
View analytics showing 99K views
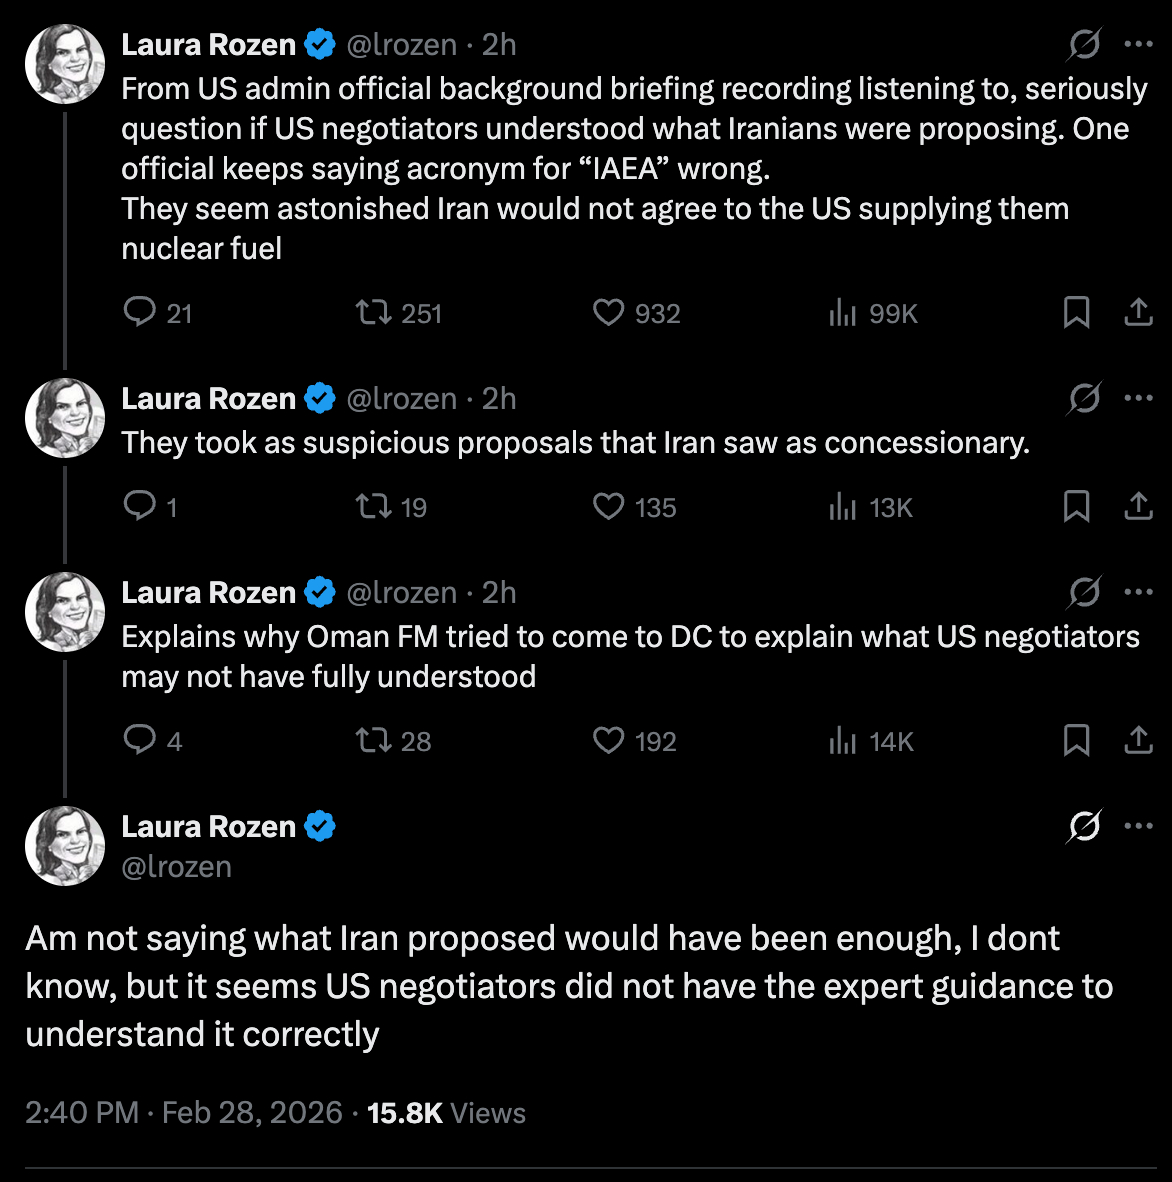[x=843, y=313]
